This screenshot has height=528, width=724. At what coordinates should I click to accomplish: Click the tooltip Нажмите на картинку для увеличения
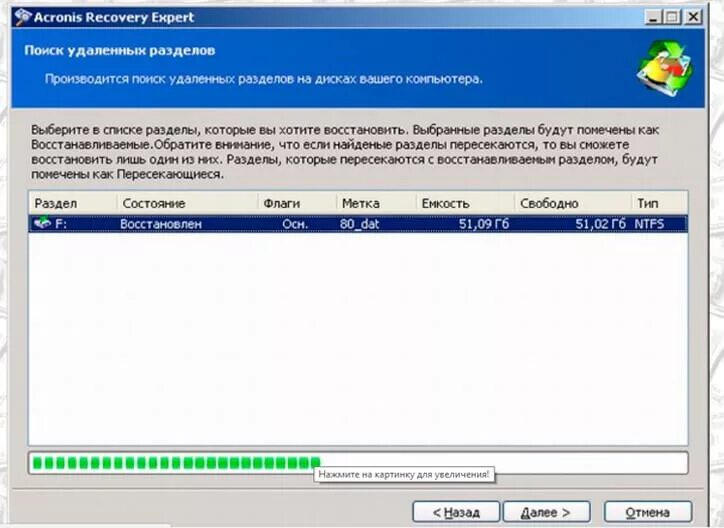click(x=404, y=474)
